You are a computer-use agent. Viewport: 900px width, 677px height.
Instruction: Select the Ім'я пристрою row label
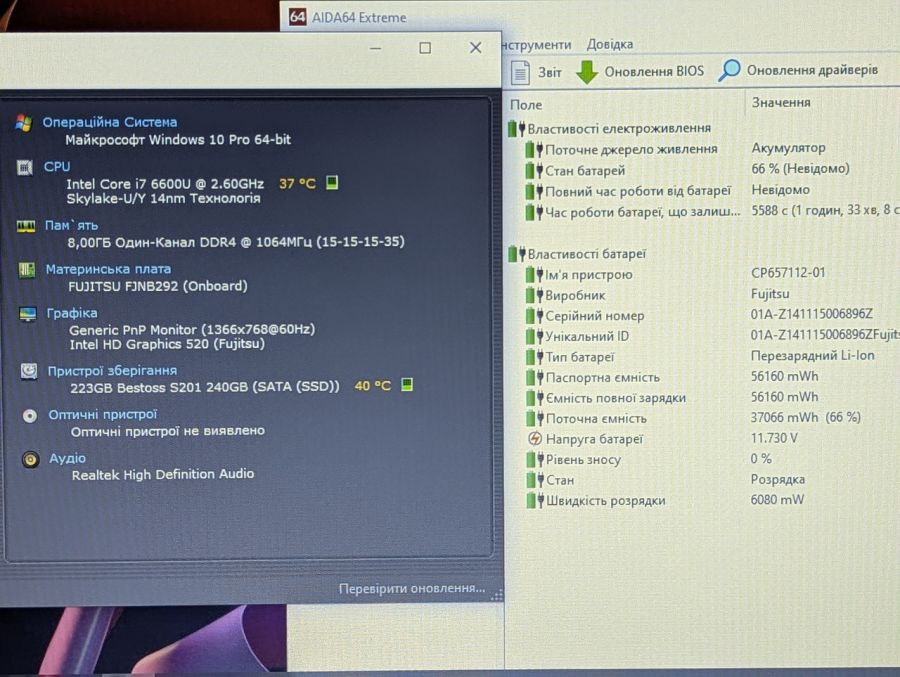[x=588, y=274]
